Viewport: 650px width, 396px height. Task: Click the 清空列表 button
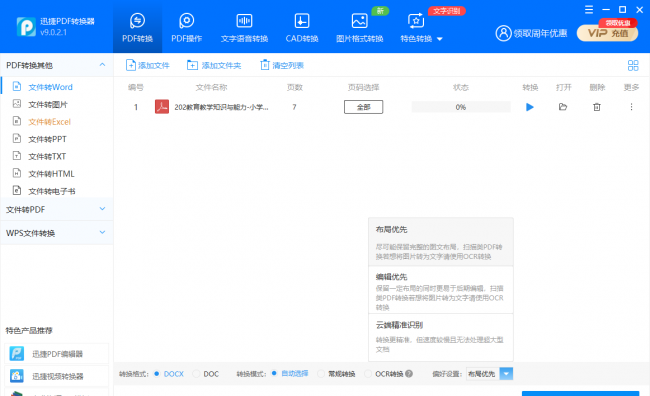pos(282,65)
